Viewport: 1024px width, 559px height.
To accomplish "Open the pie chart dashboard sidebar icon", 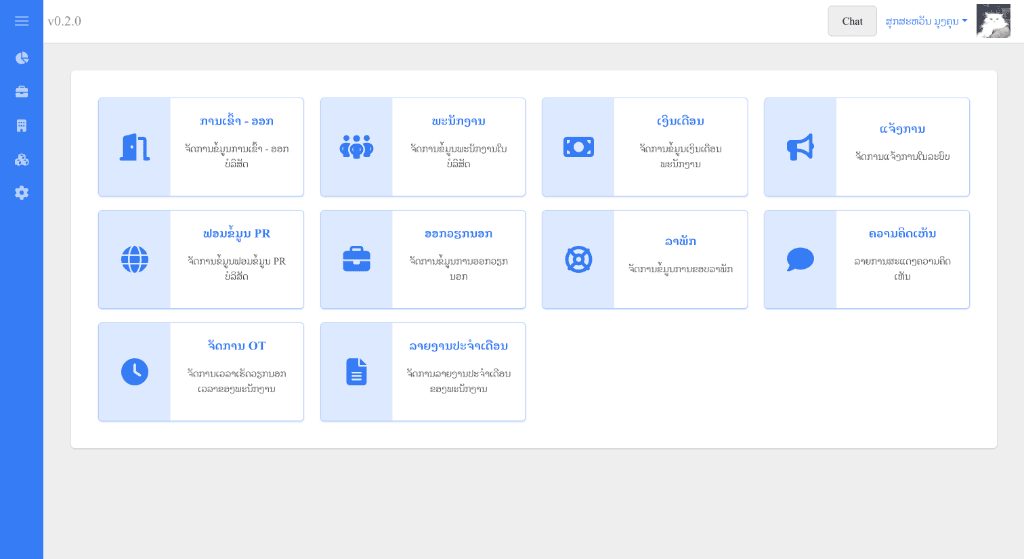I will 22,58.
